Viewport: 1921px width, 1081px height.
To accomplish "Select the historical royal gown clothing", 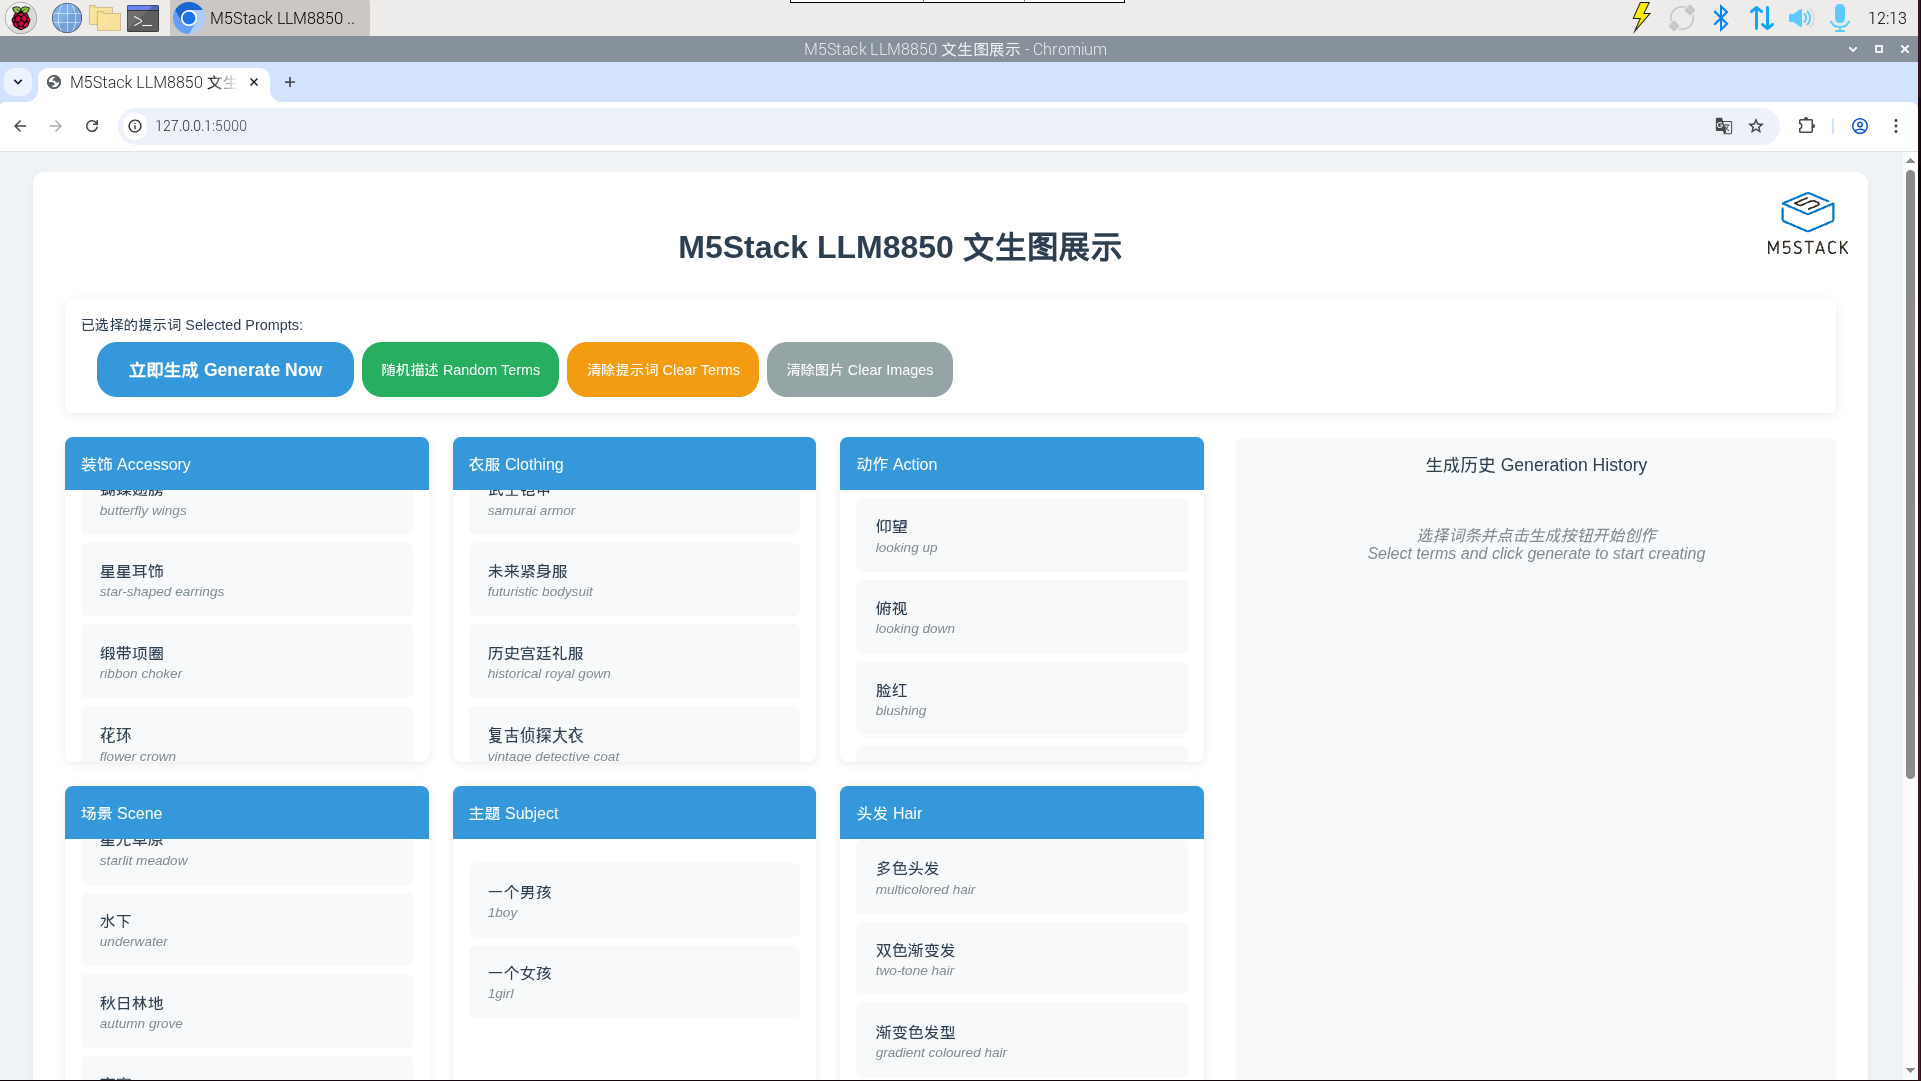I will pos(634,662).
